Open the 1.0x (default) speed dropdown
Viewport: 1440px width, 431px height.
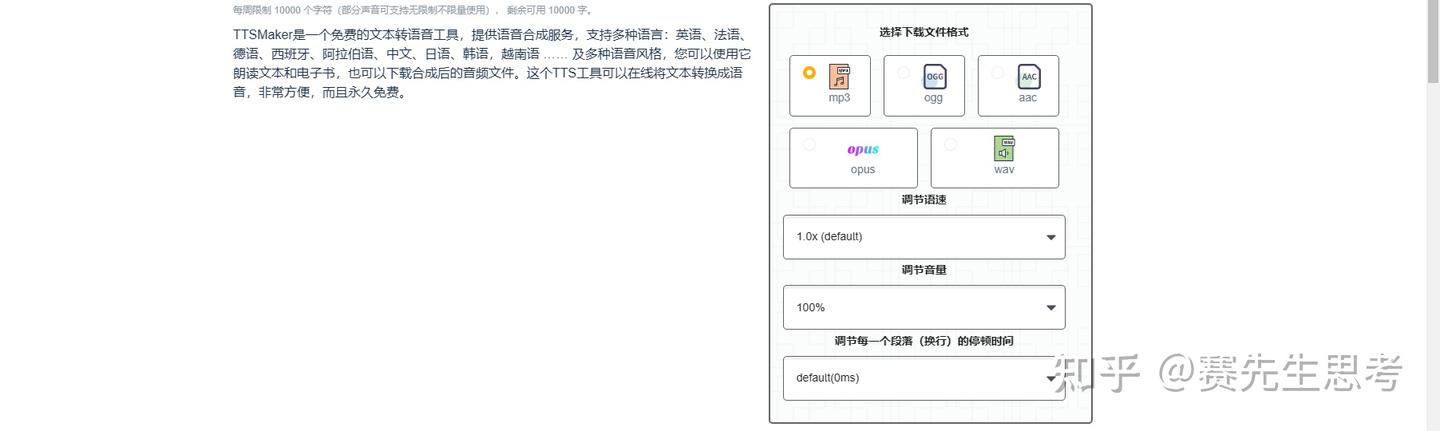(x=924, y=237)
